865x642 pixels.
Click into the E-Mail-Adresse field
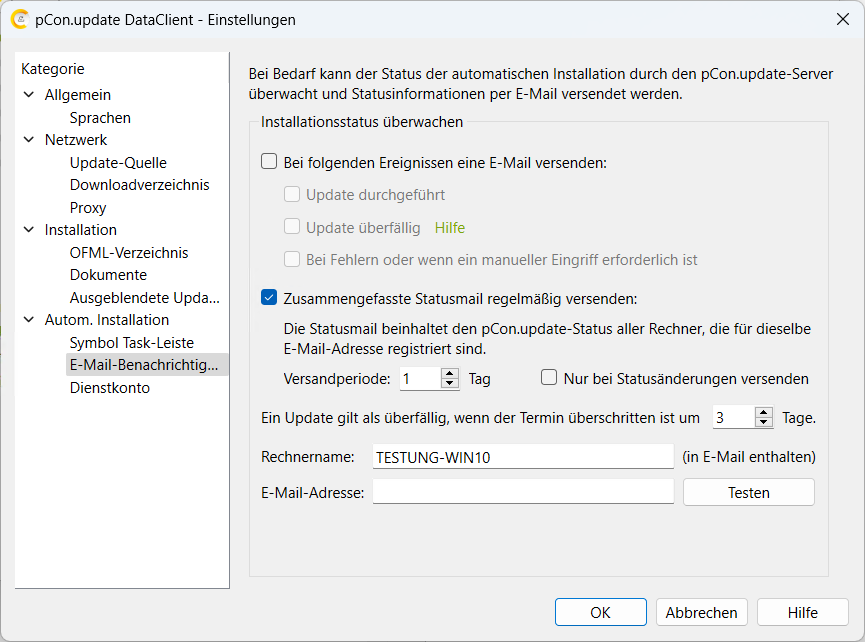[523, 491]
